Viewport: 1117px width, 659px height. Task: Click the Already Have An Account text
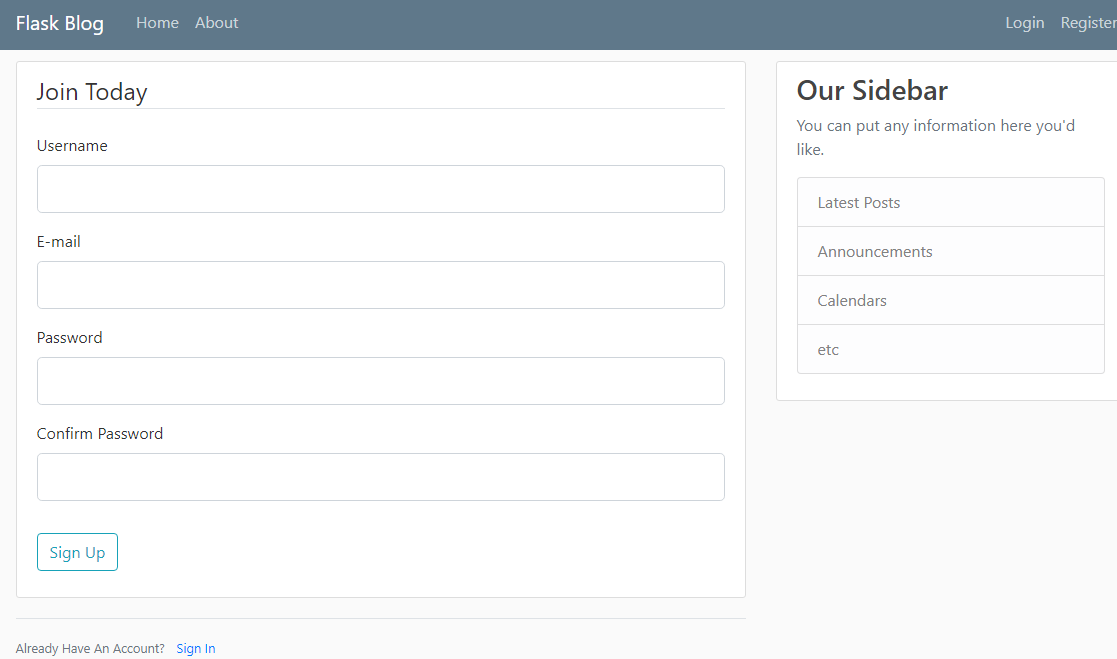90,648
